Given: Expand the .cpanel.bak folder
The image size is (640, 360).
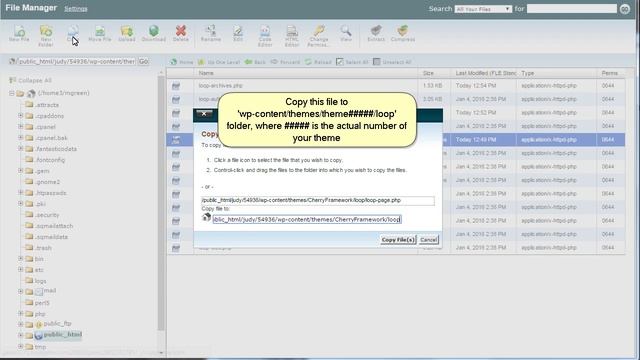Looking at the screenshot, I should 20,138.
